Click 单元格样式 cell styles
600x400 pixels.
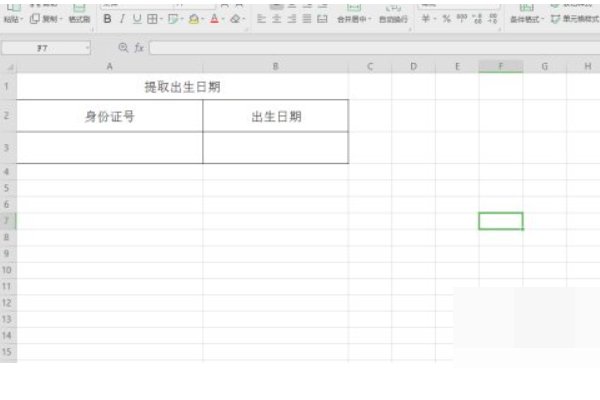coord(575,19)
